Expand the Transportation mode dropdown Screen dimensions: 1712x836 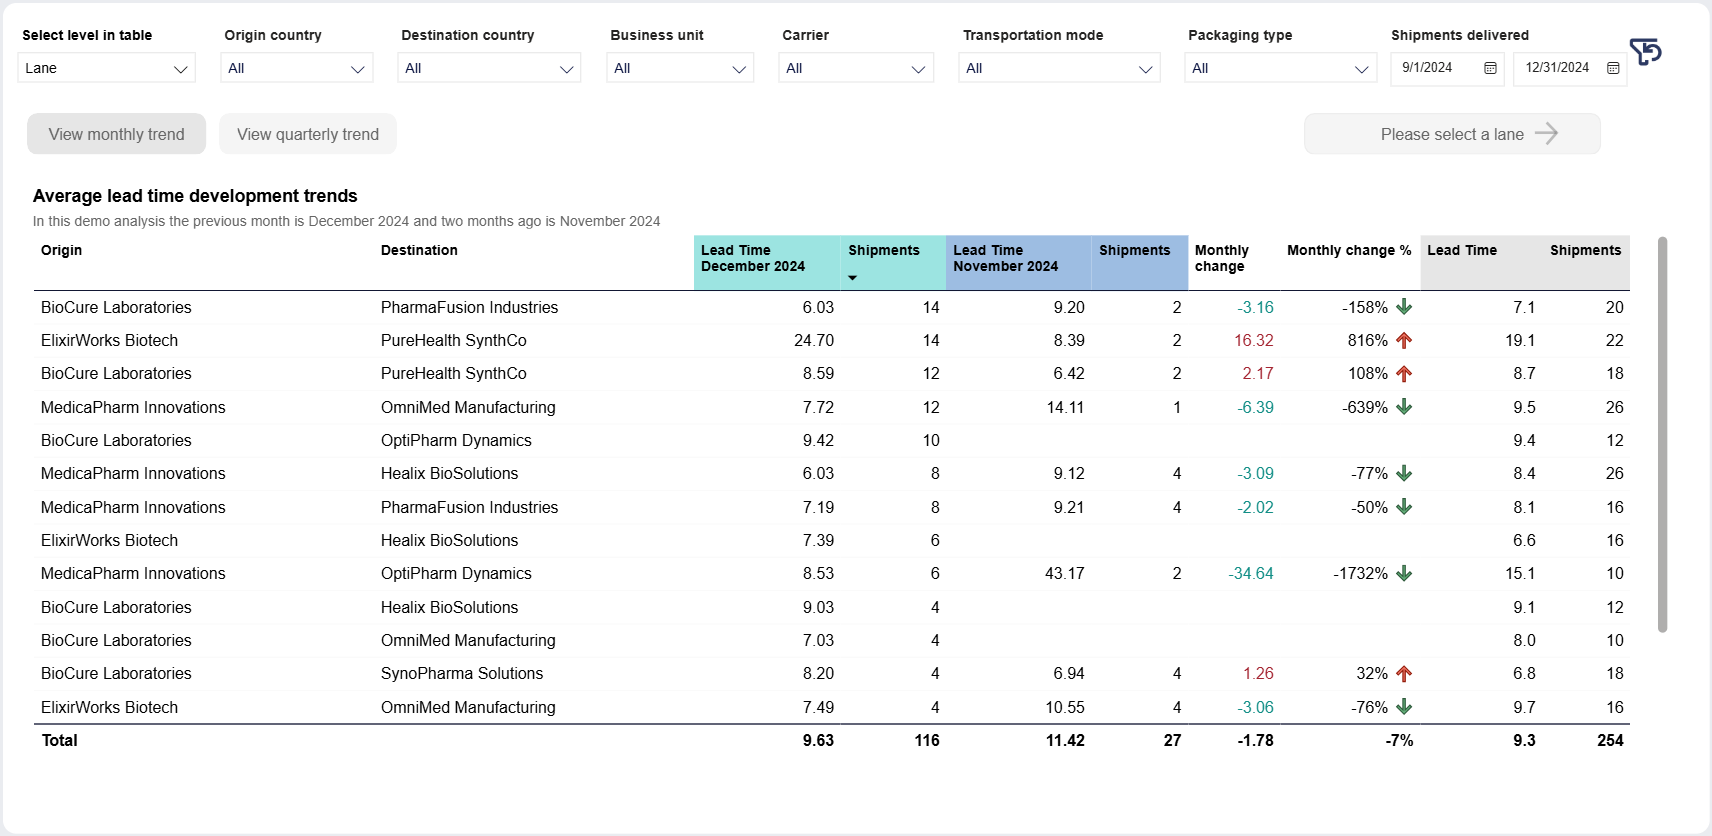coord(1059,68)
